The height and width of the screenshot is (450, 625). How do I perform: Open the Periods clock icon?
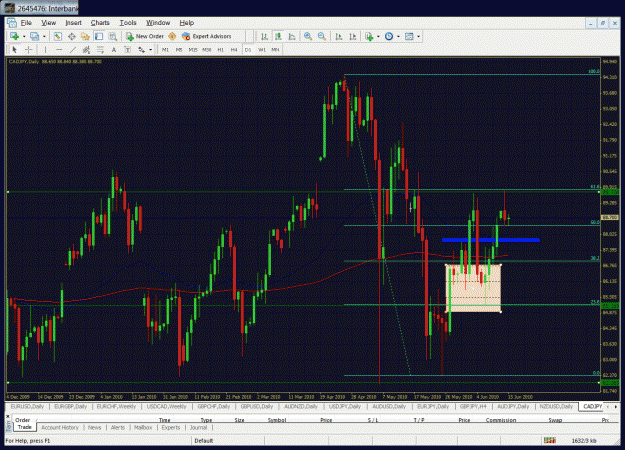[x=389, y=36]
